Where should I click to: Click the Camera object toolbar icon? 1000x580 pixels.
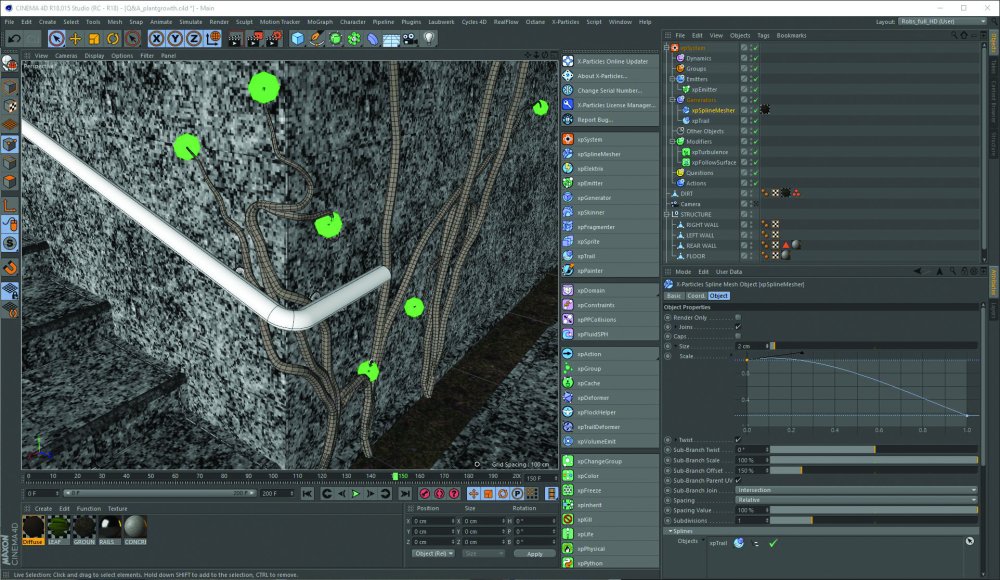coord(409,39)
